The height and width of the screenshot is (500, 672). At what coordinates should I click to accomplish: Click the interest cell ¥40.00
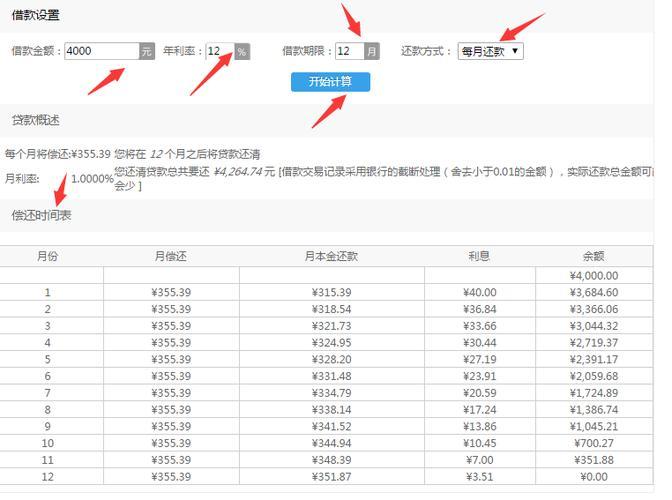pyautogui.click(x=480, y=293)
